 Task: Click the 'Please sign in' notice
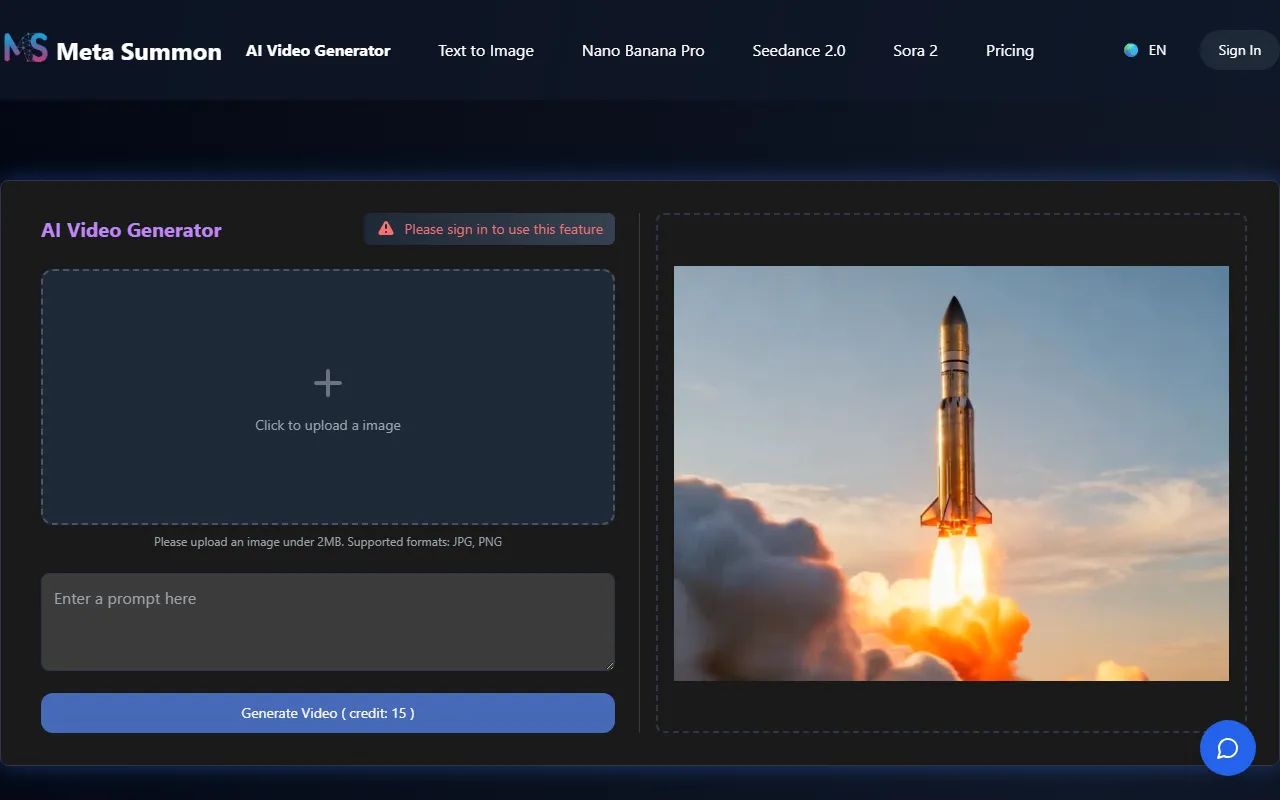[503, 229]
